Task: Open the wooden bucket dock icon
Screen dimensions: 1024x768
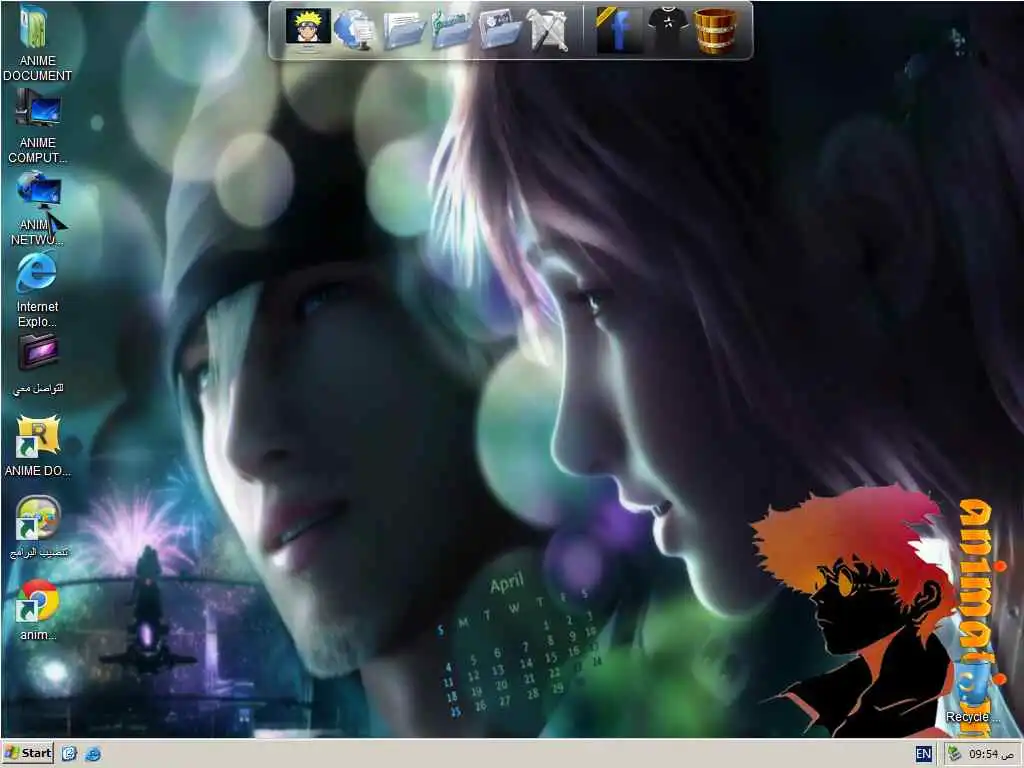Action: [x=715, y=30]
